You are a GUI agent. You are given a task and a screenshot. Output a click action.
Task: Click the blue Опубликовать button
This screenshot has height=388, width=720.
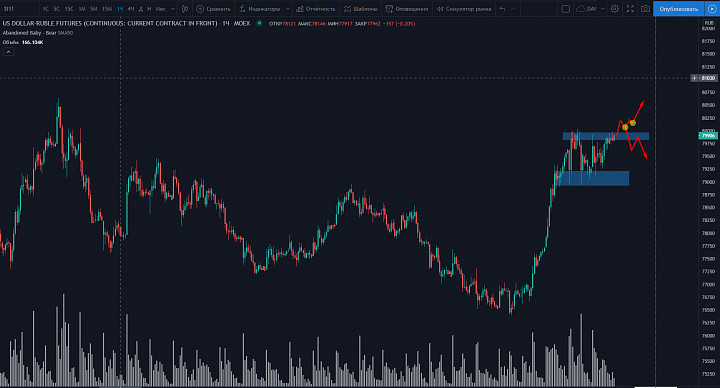(678, 9)
